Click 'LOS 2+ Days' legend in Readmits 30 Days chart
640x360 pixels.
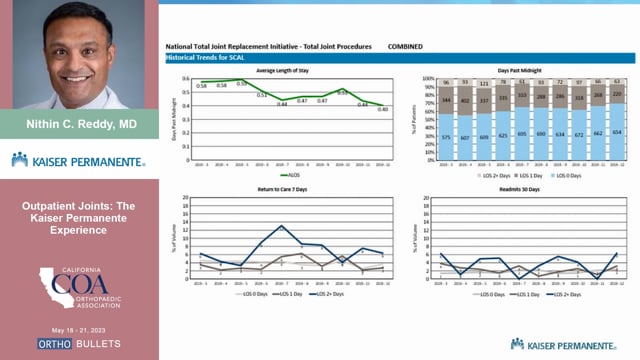(x=563, y=294)
